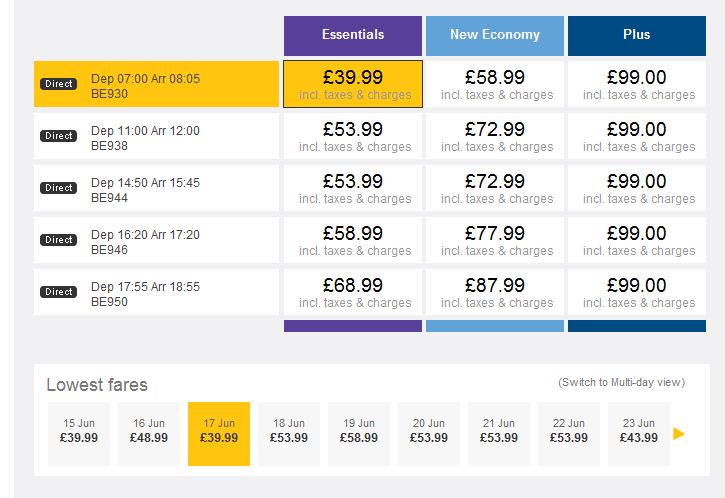Select 16 Jun £48.99 fare tile

(x=149, y=434)
